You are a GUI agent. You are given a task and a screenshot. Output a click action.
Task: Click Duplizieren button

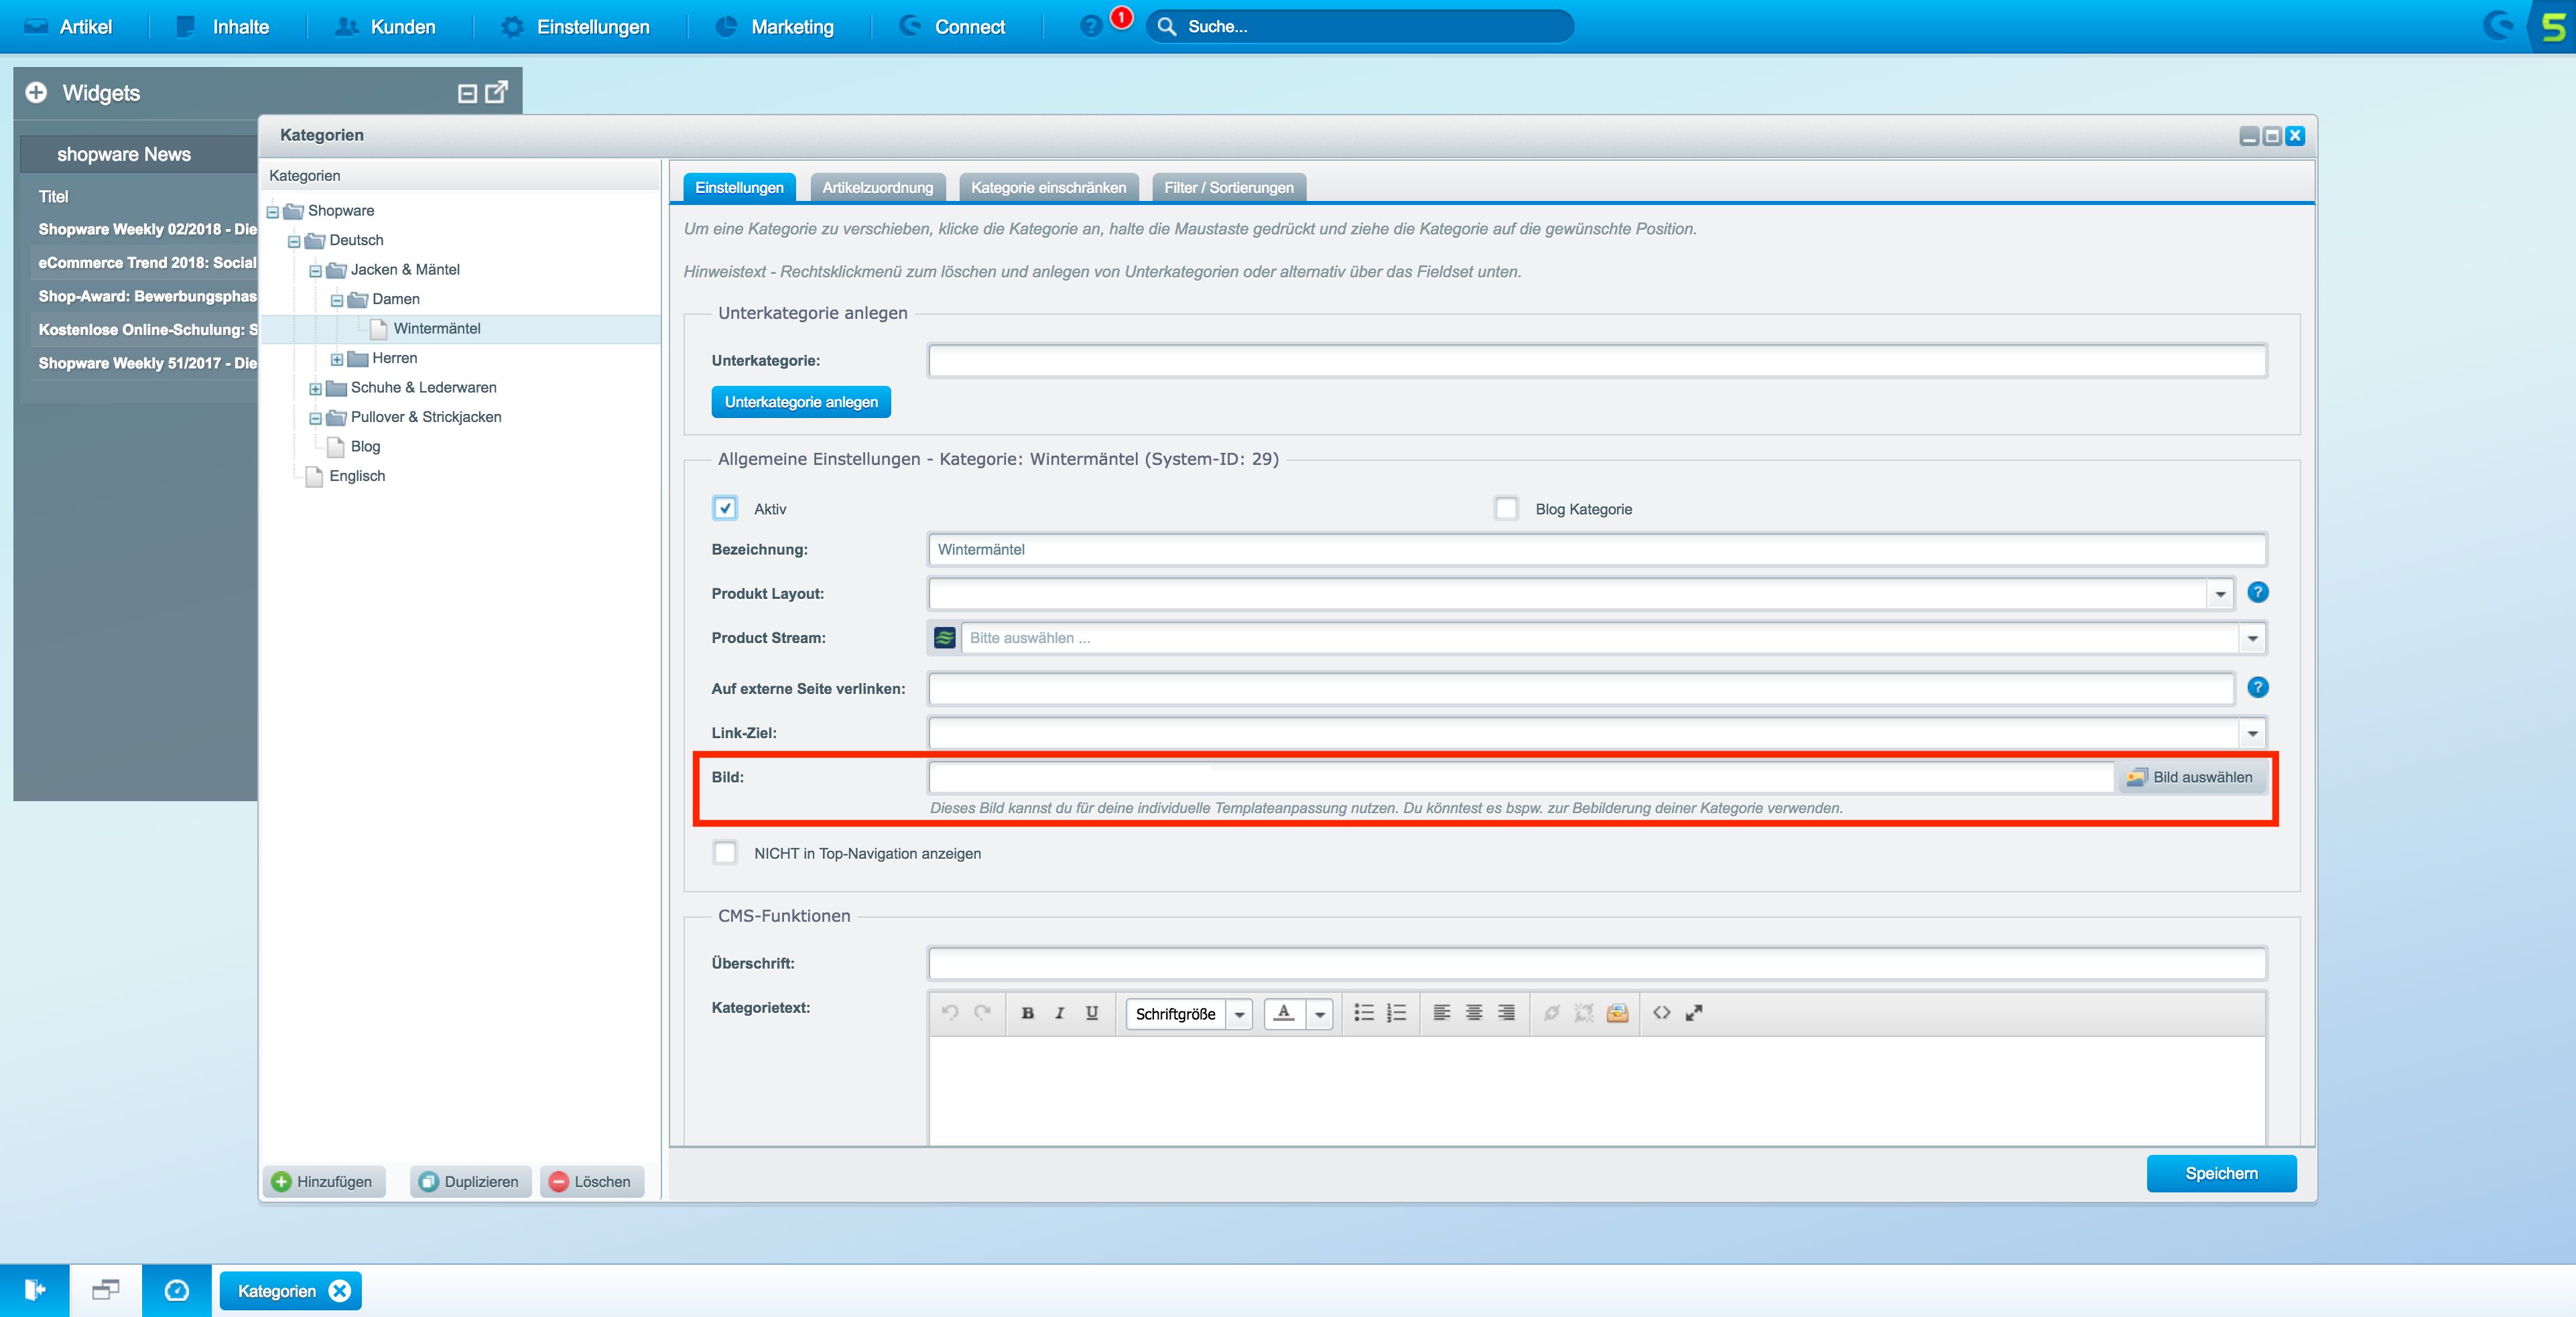470,1181
